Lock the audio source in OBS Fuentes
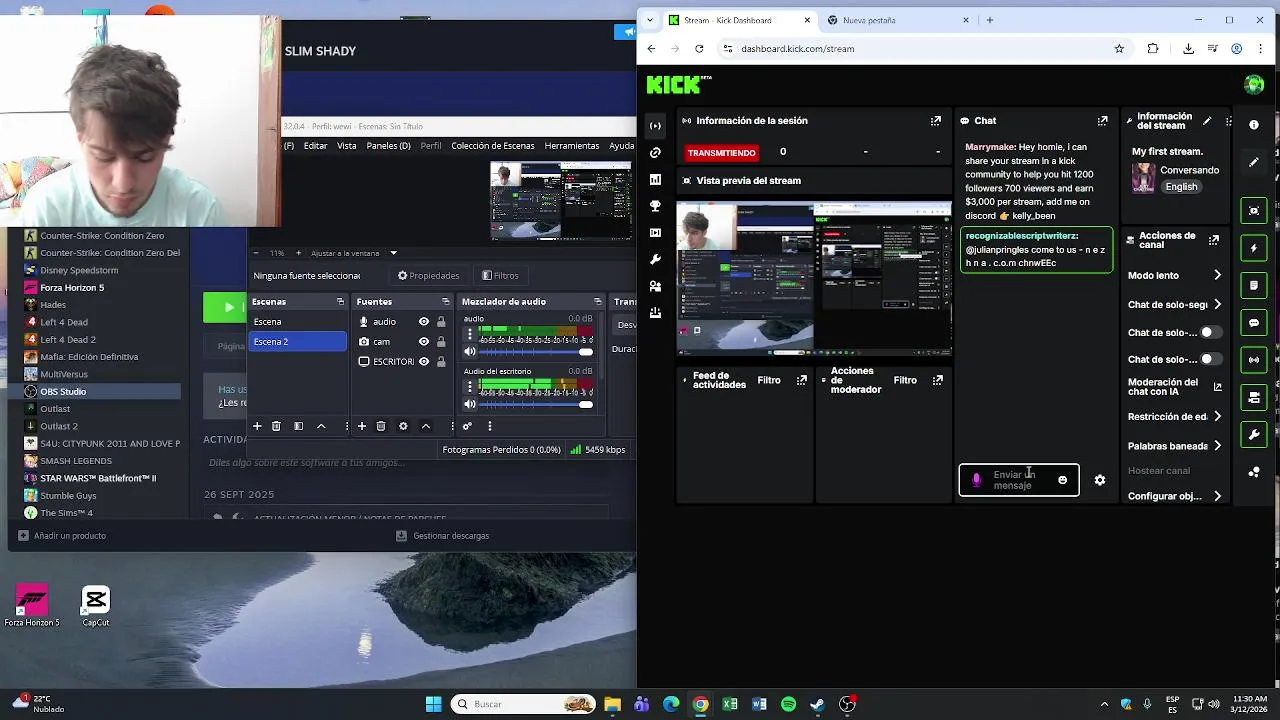Image resolution: width=1280 pixels, height=720 pixels. (x=441, y=322)
